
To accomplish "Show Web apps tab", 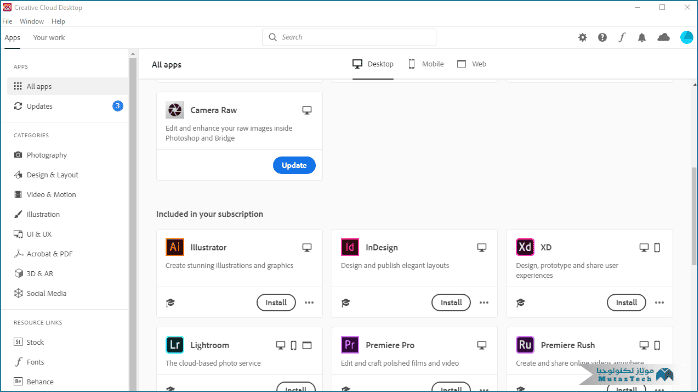I will tap(471, 64).
